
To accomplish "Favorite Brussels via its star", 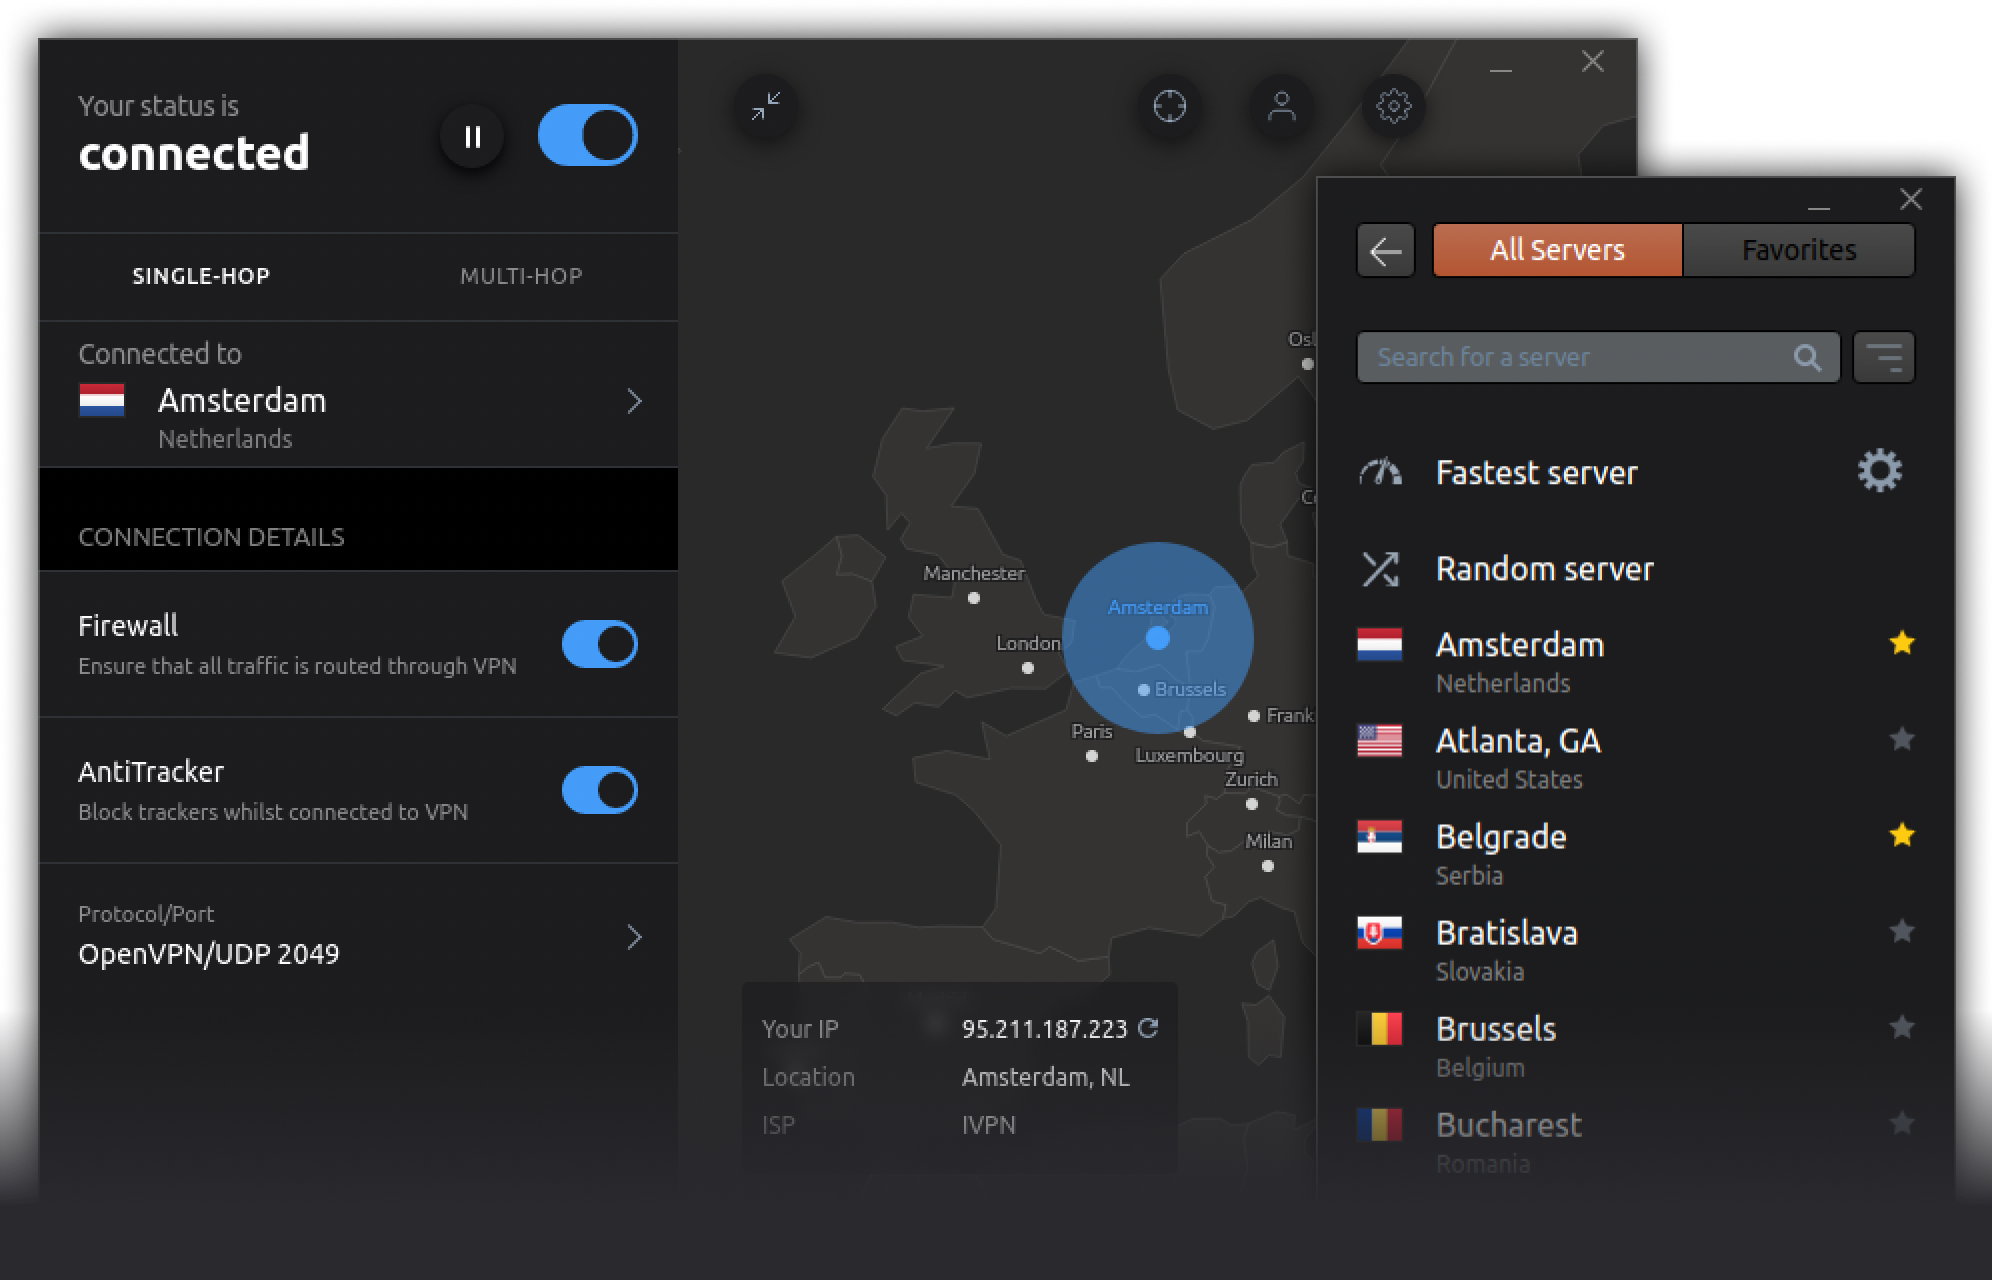I will click(x=1902, y=1027).
